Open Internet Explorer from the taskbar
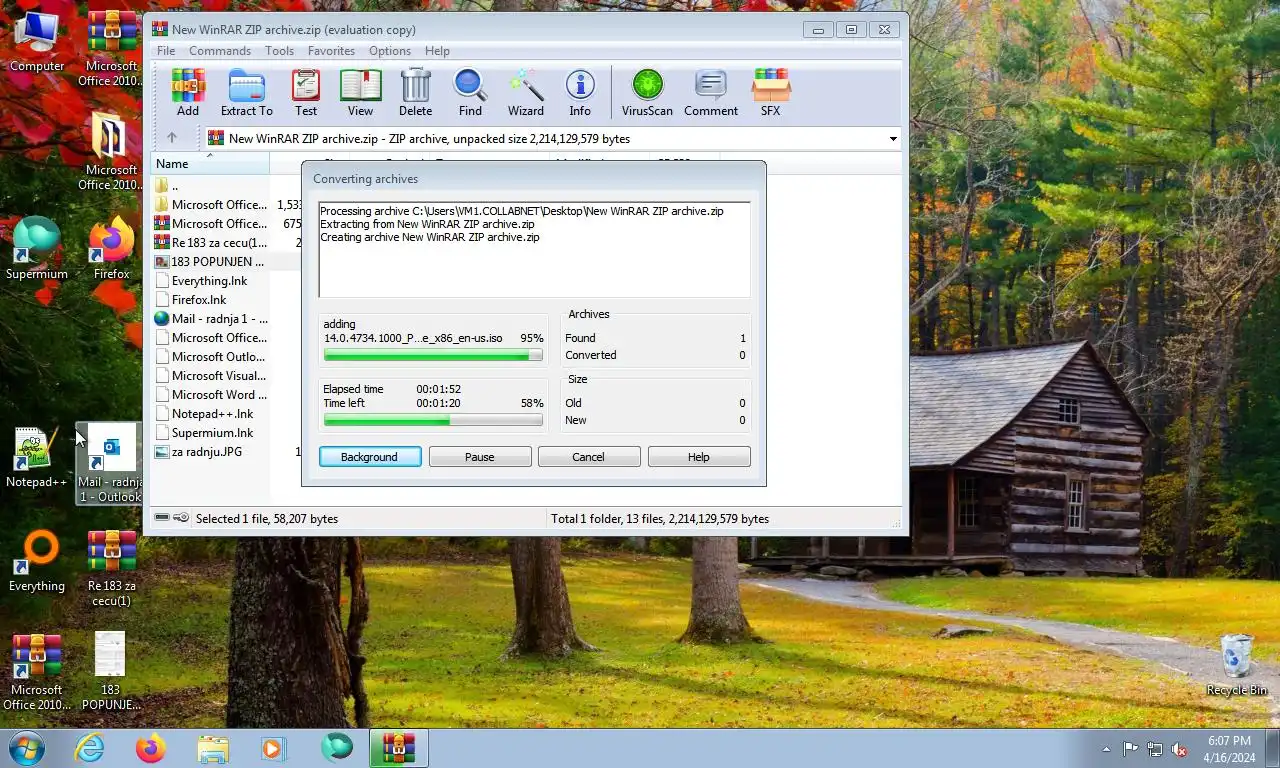1280x768 pixels. [x=90, y=748]
